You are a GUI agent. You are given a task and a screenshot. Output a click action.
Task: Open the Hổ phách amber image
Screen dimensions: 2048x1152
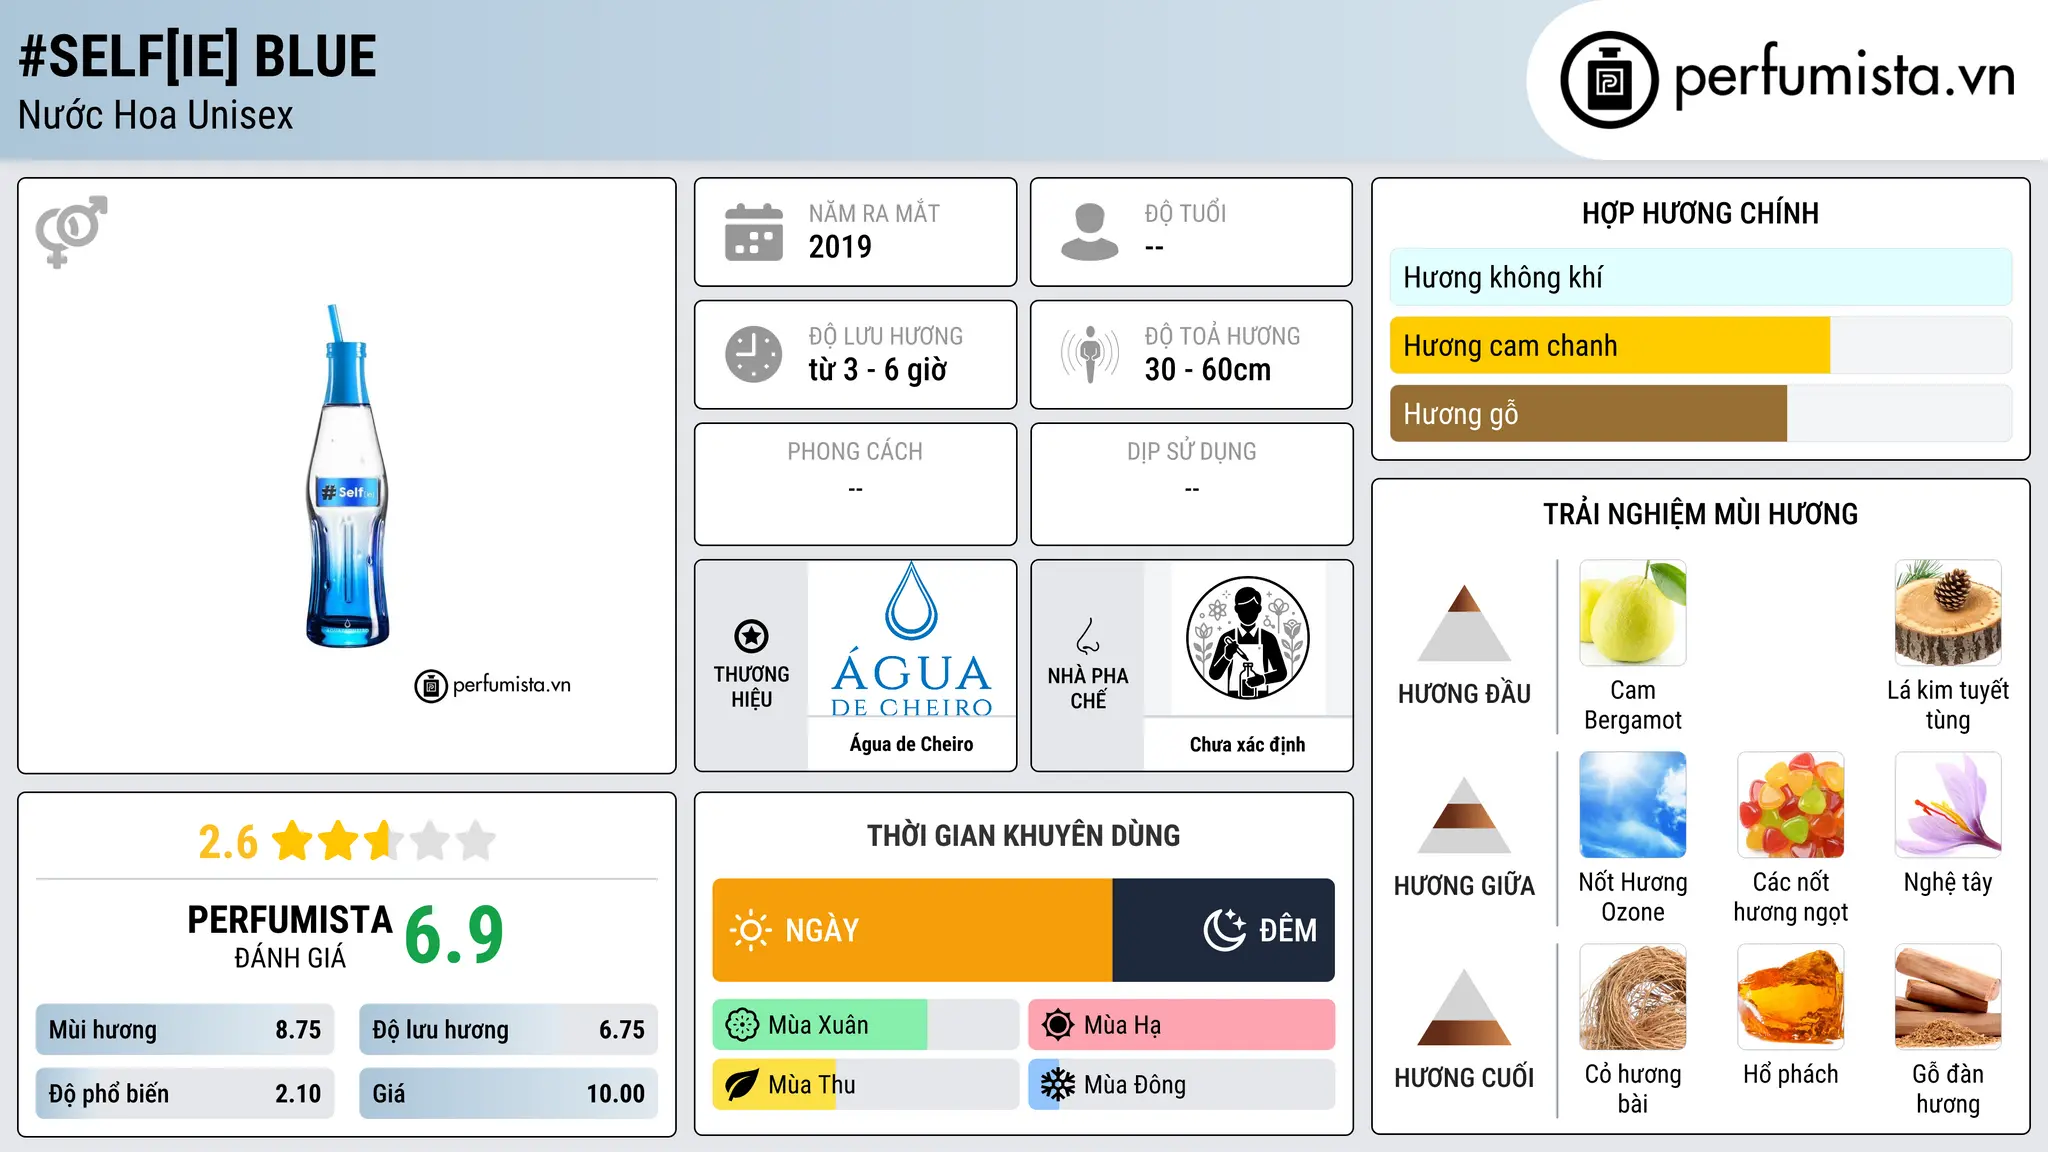click(1791, 997)
